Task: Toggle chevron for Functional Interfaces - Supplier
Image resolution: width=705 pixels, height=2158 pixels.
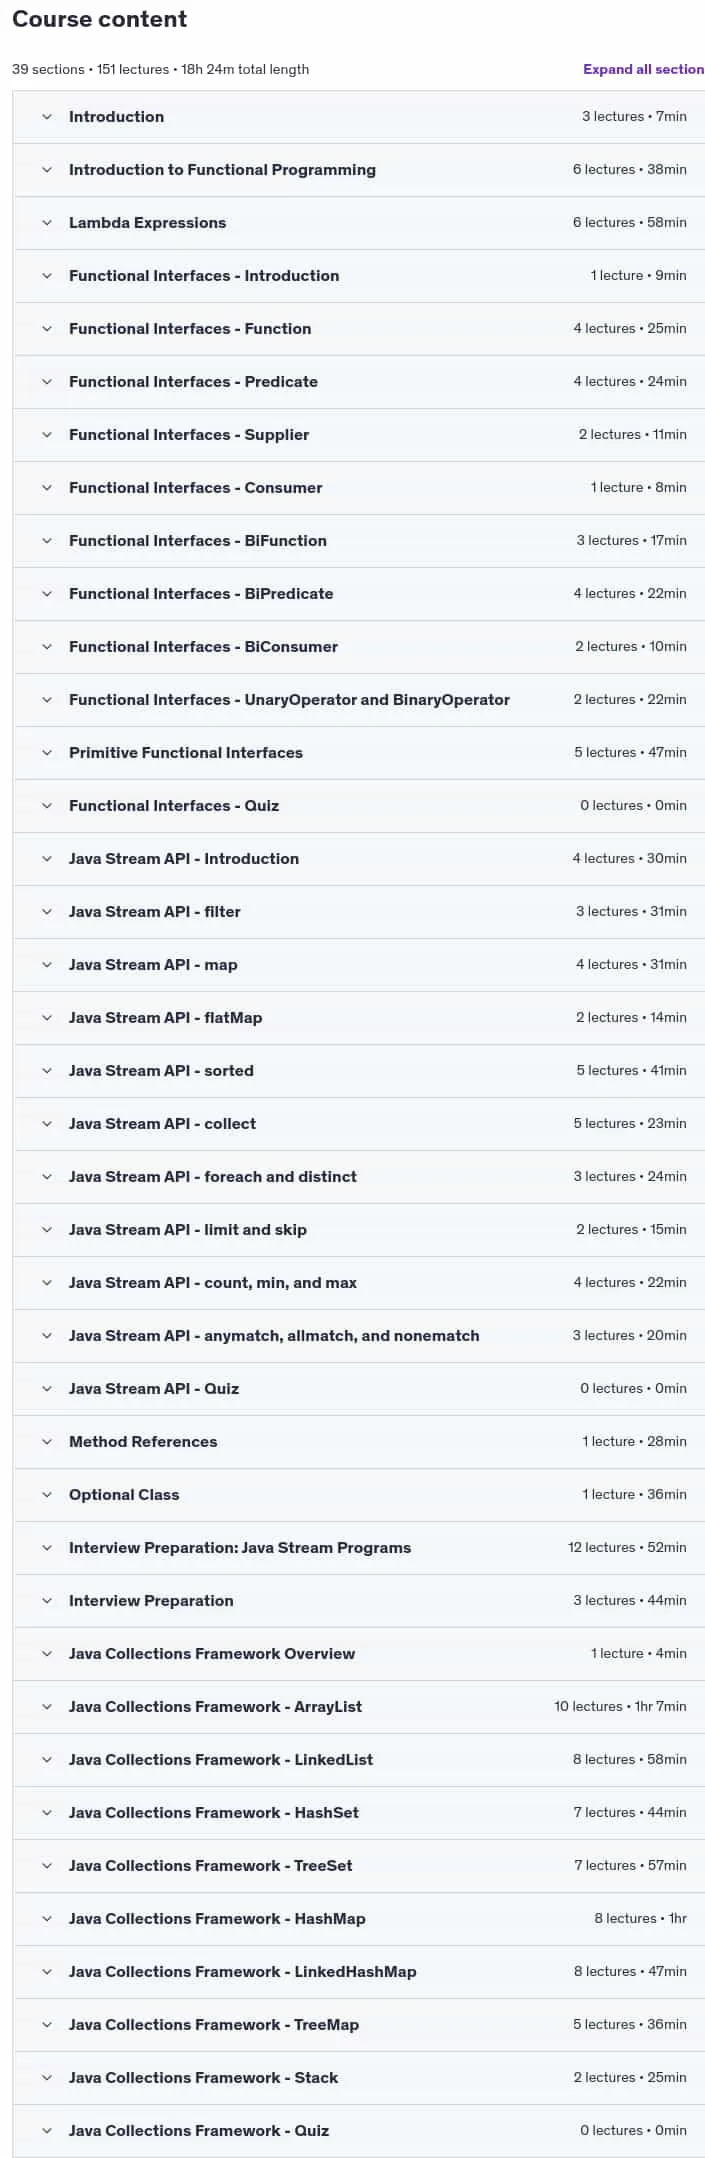Action: [x=46, y=435]
